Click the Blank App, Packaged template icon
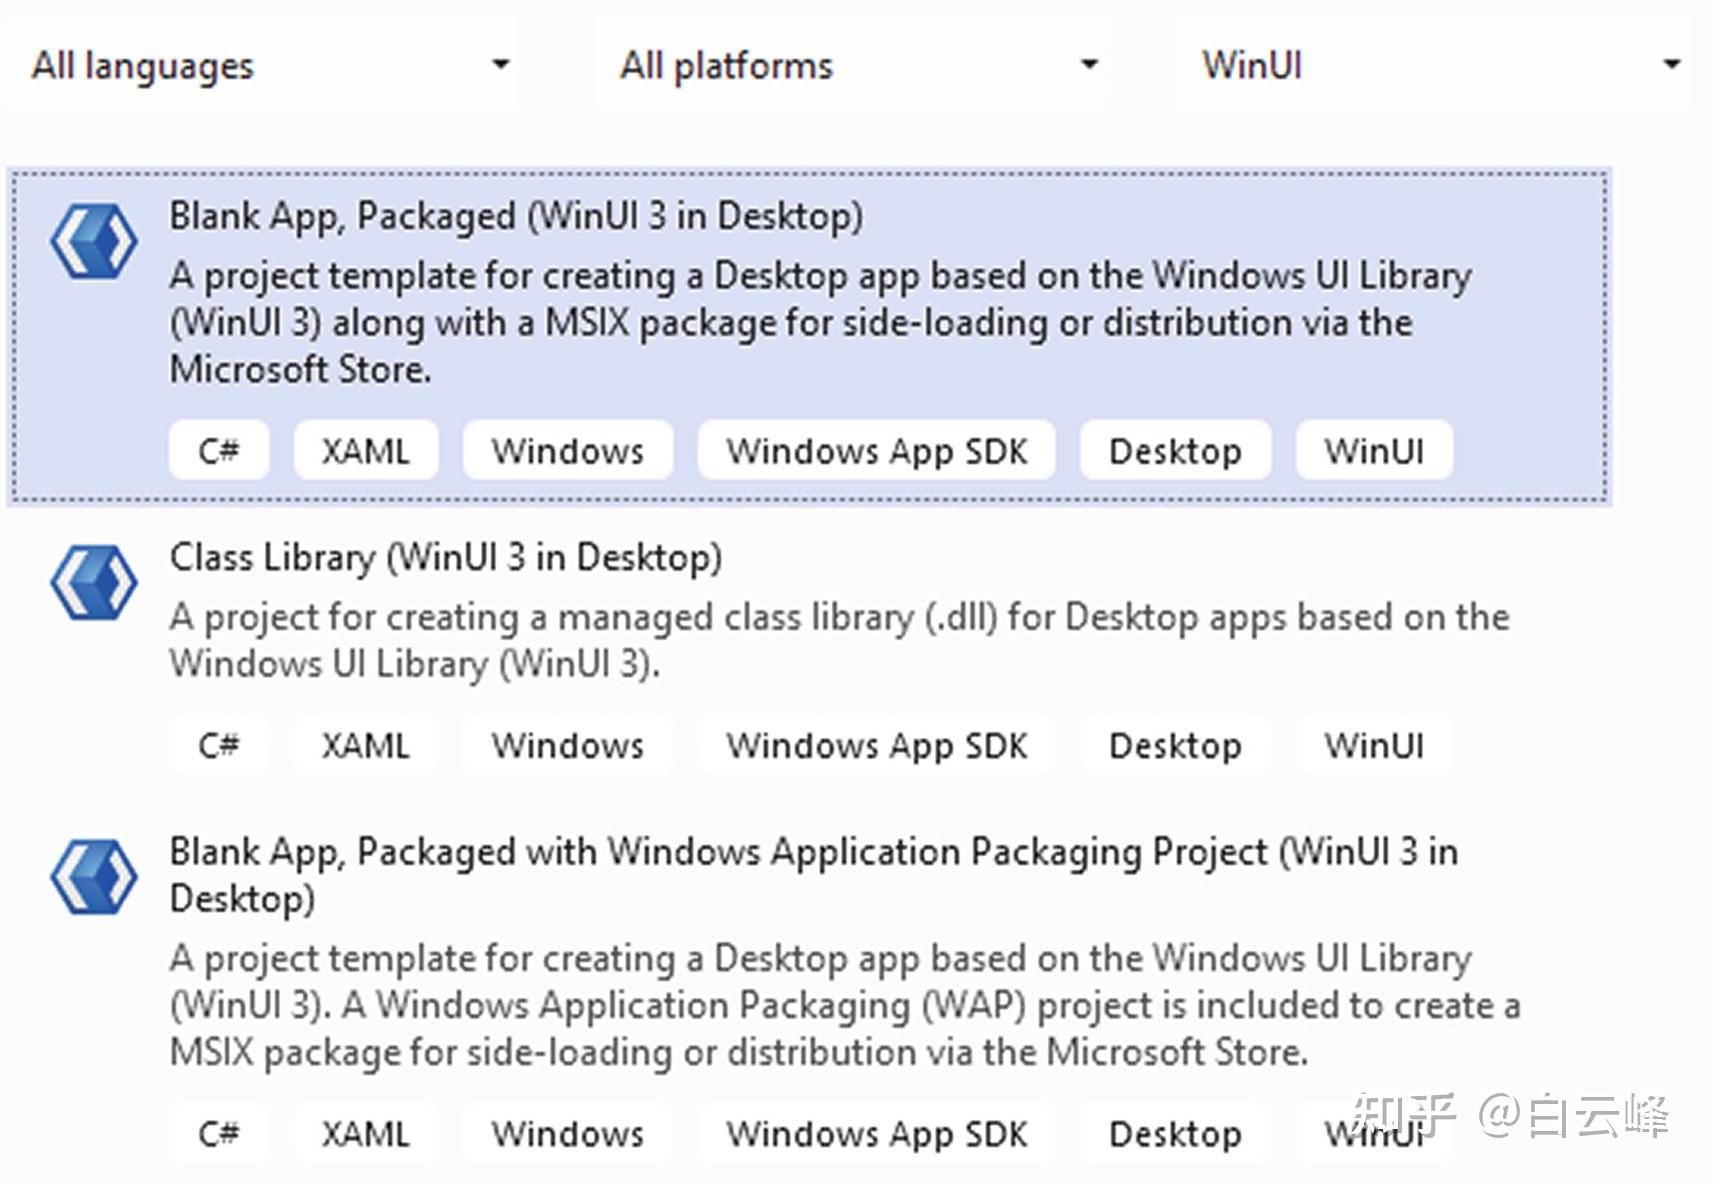 click(x=94, y=241)
